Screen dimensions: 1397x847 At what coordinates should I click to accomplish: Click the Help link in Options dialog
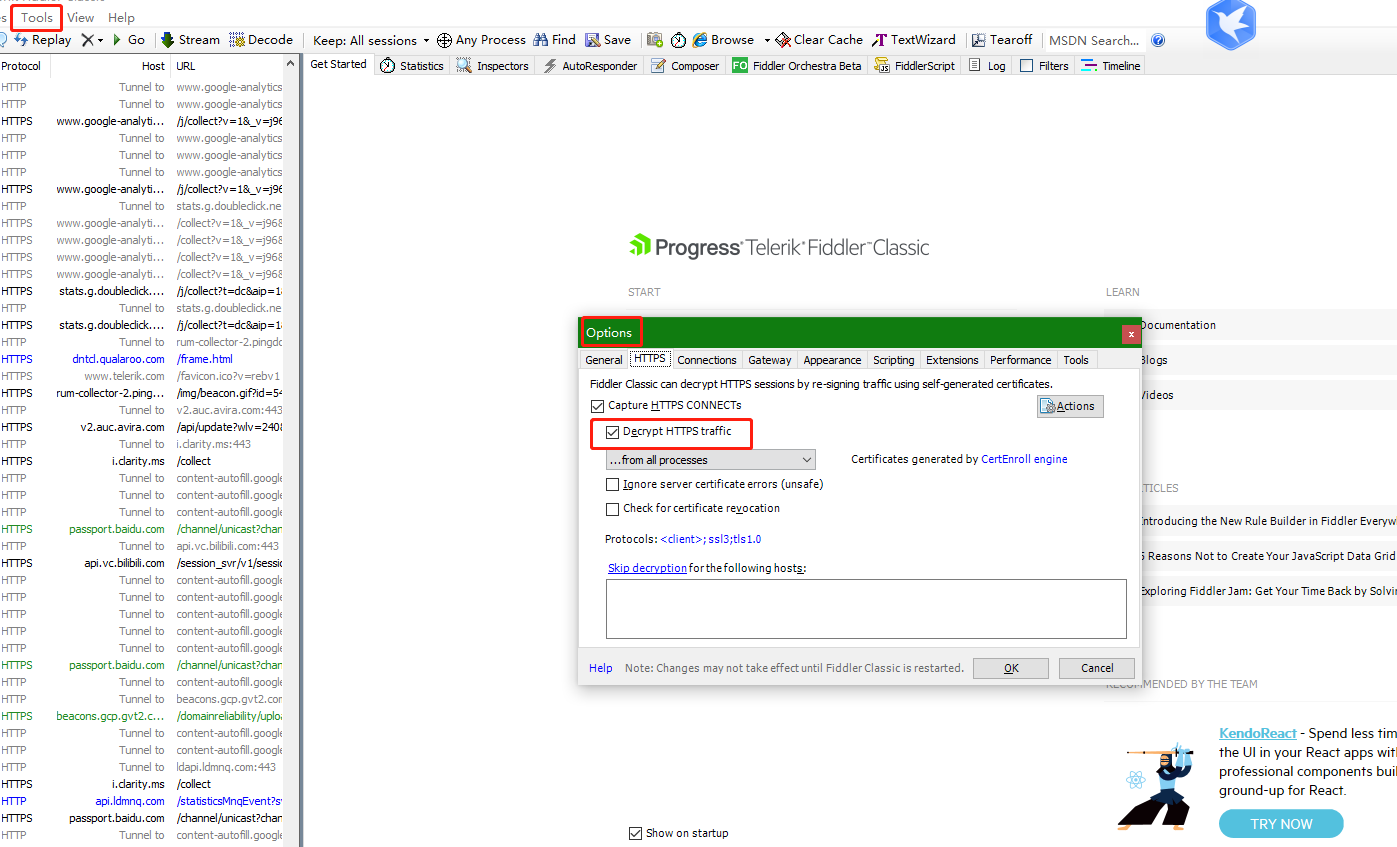(x=601, y=668)
